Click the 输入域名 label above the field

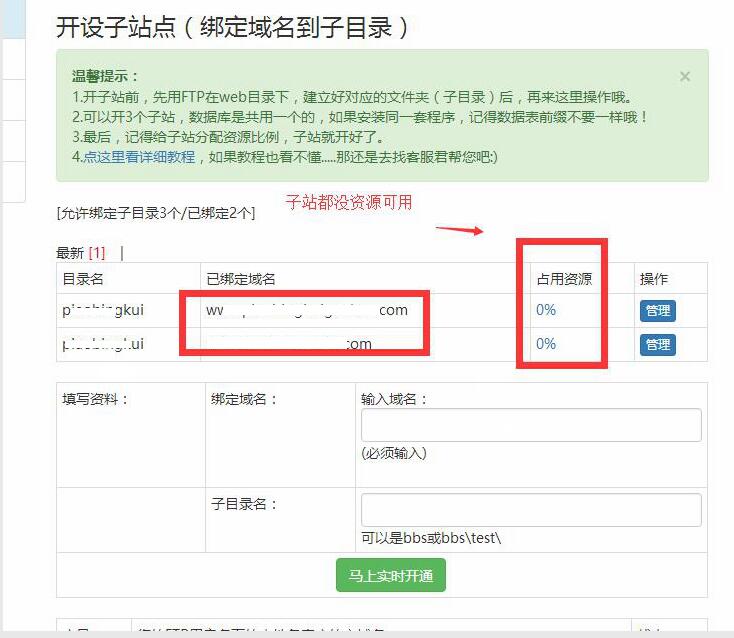[394, 399]
